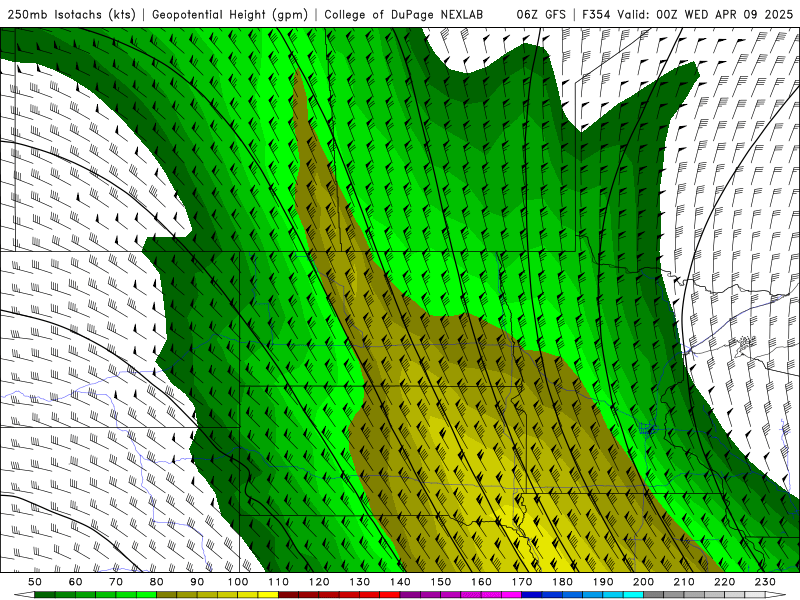The height and width of the screenshot is (600, 800).
Task: Click the "230" legend value
Action: [x=765, y=582]
